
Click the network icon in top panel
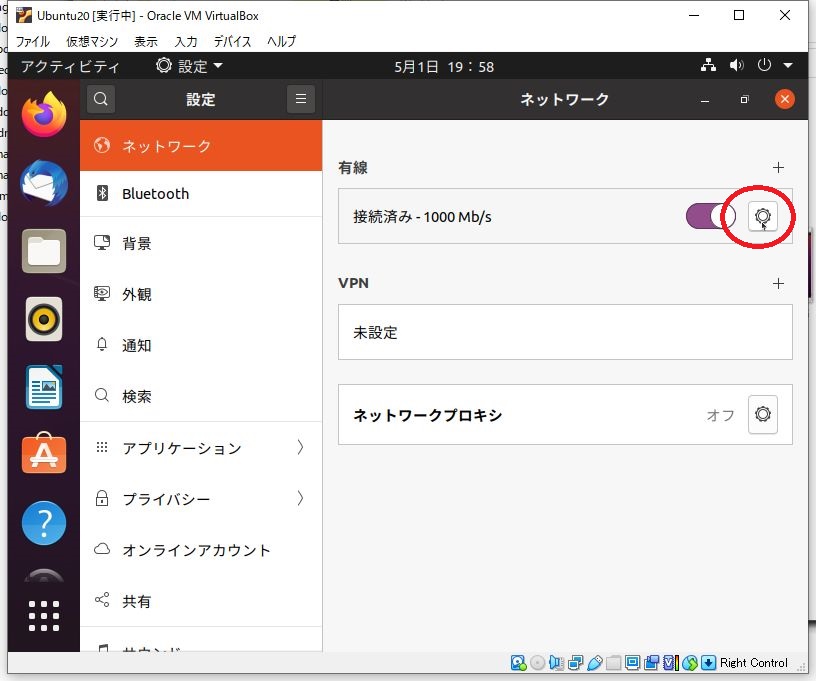(x=708, y=66)
